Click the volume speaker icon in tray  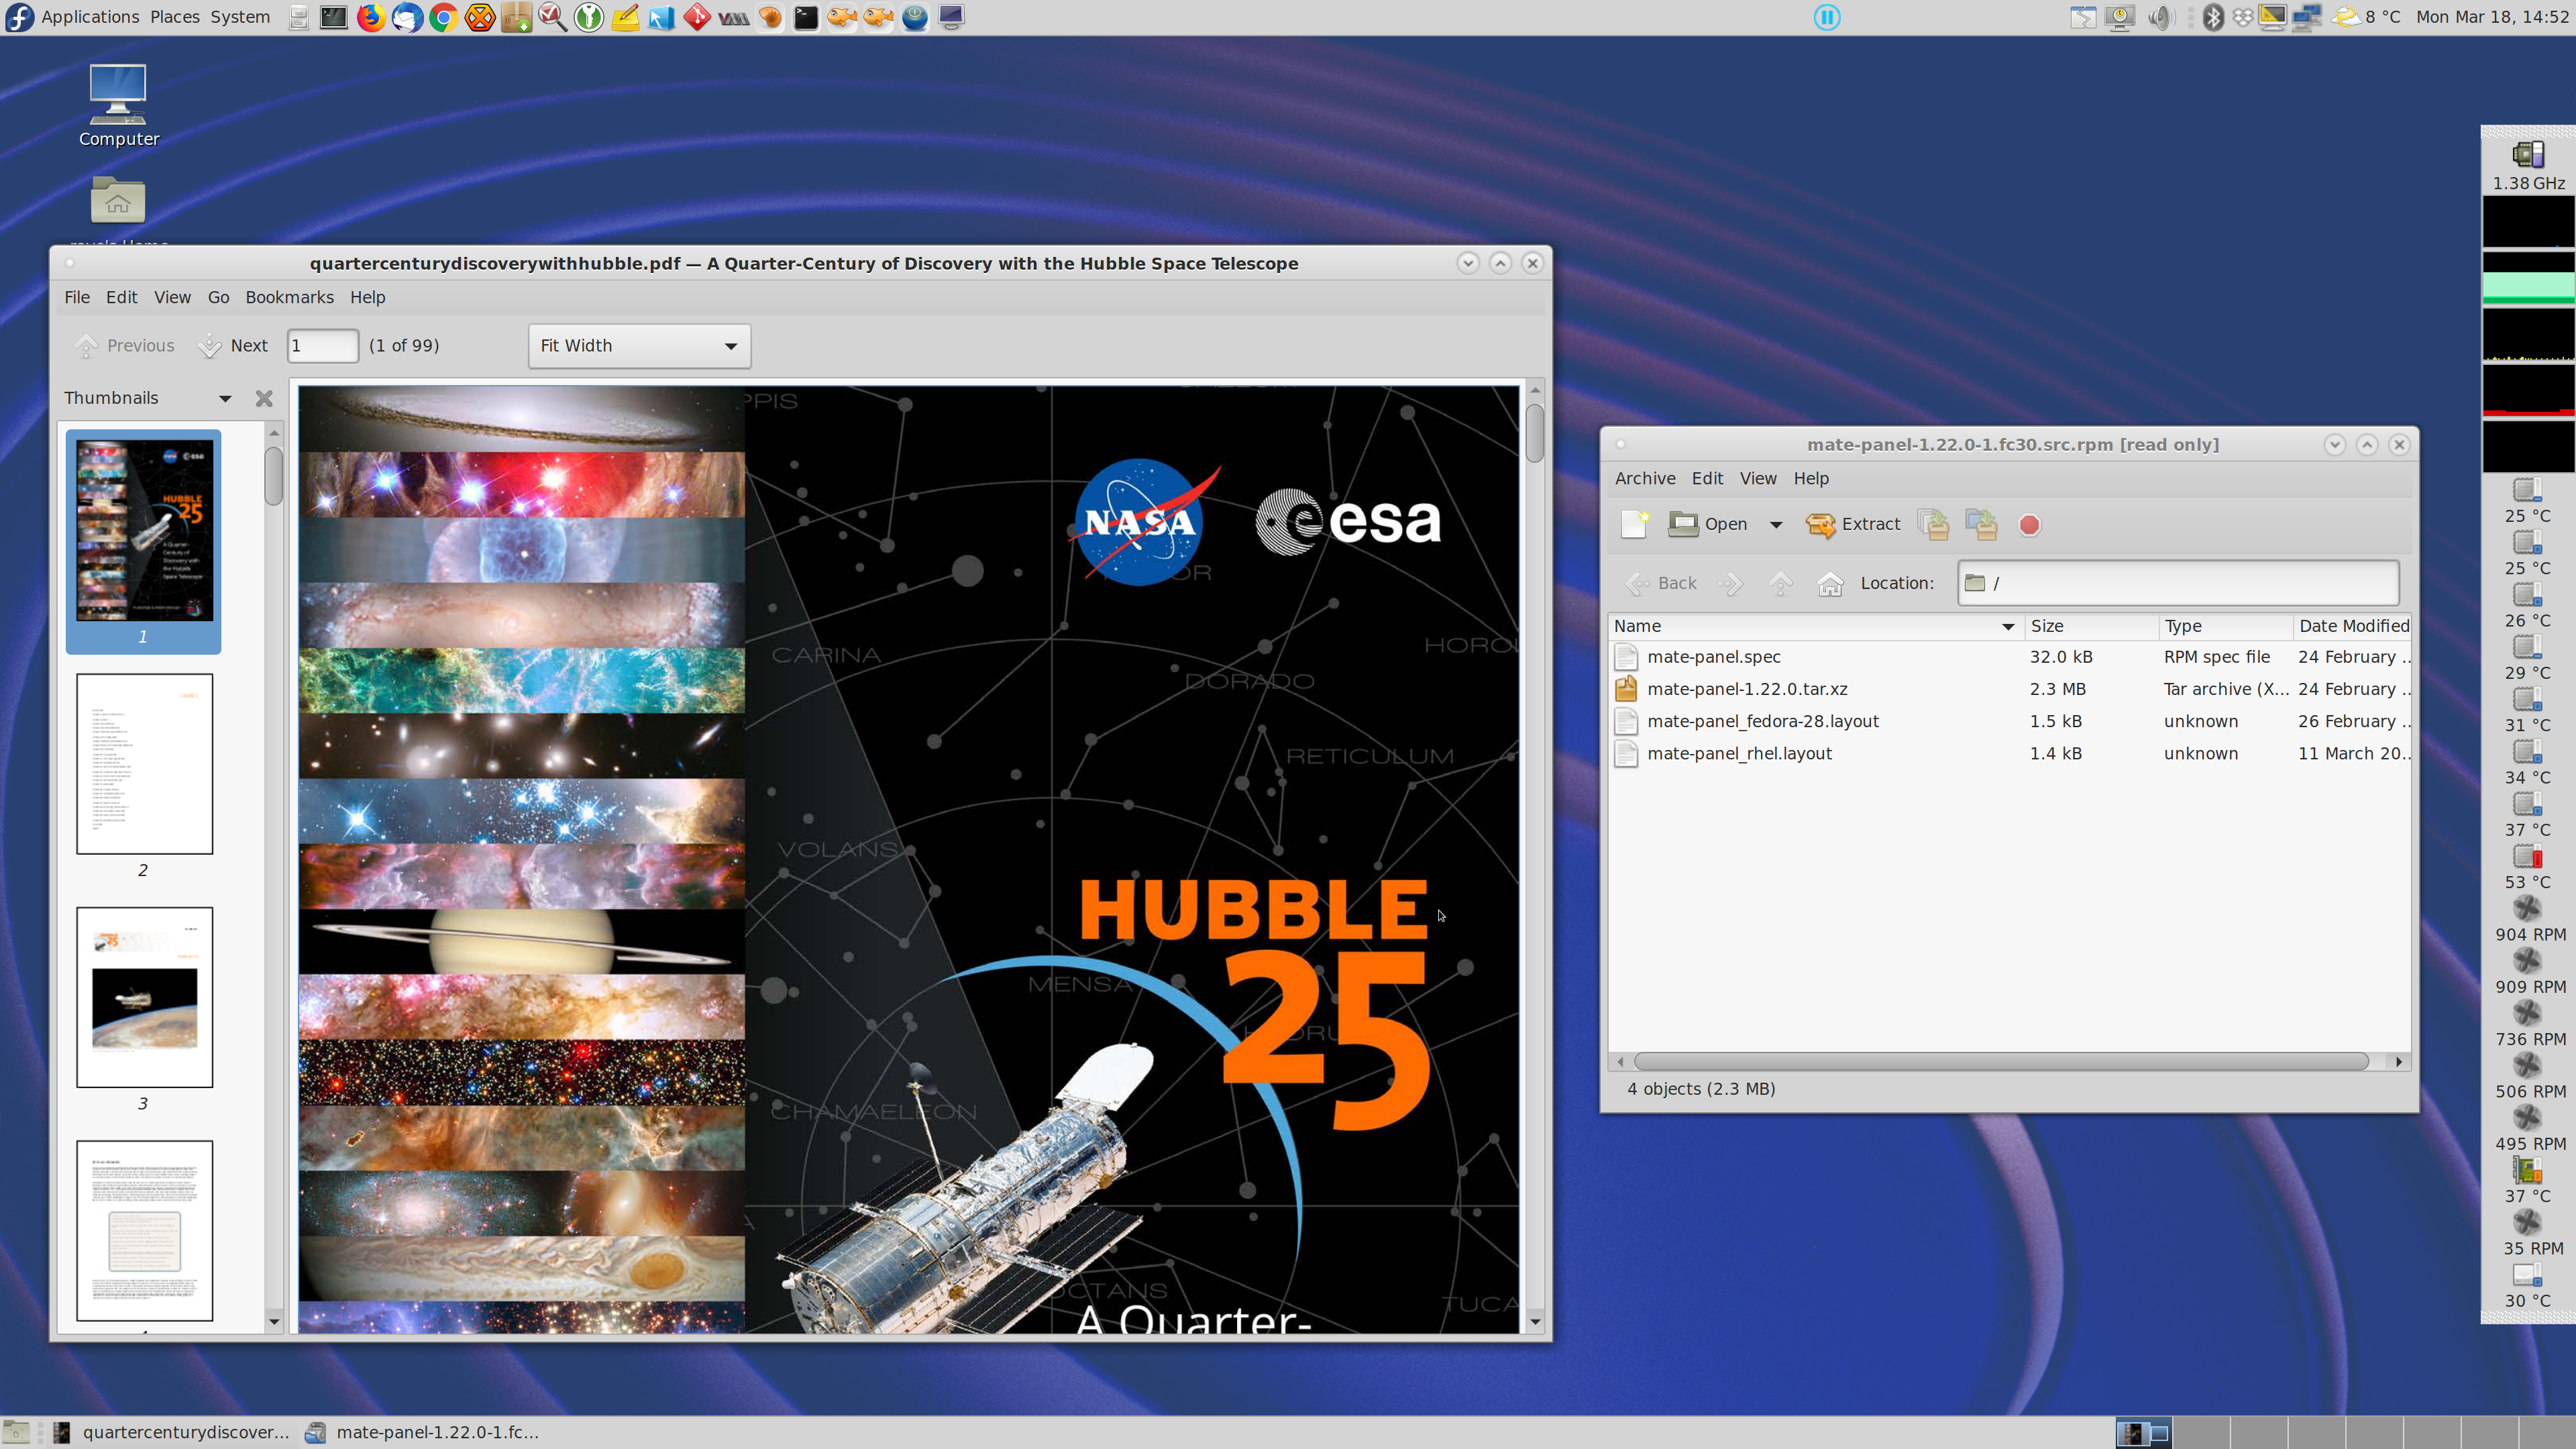(2159, 17)
